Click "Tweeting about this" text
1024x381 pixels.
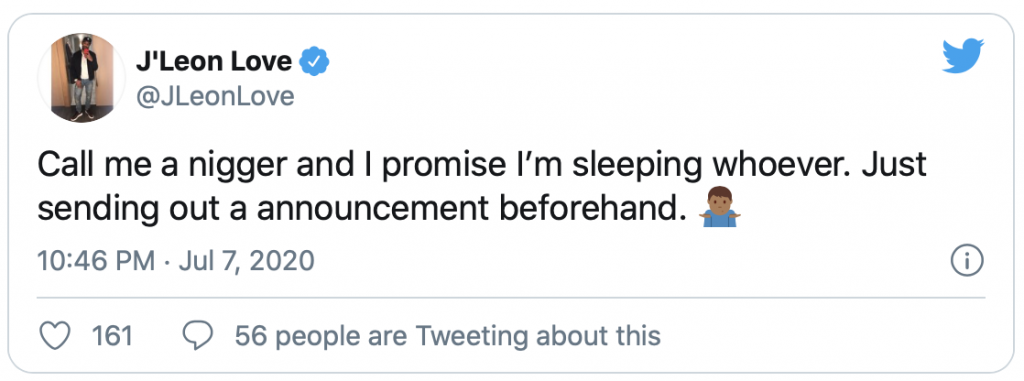[538, 336]
